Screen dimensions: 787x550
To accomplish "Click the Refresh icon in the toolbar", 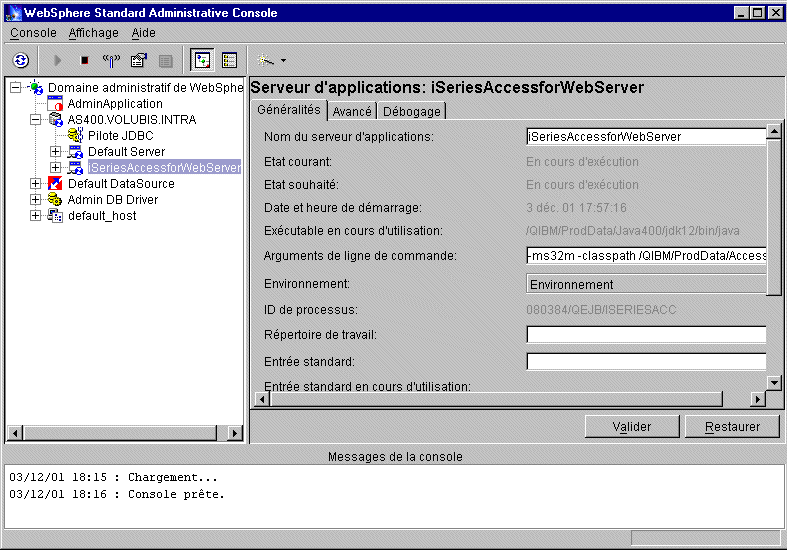I will (21, 61).
